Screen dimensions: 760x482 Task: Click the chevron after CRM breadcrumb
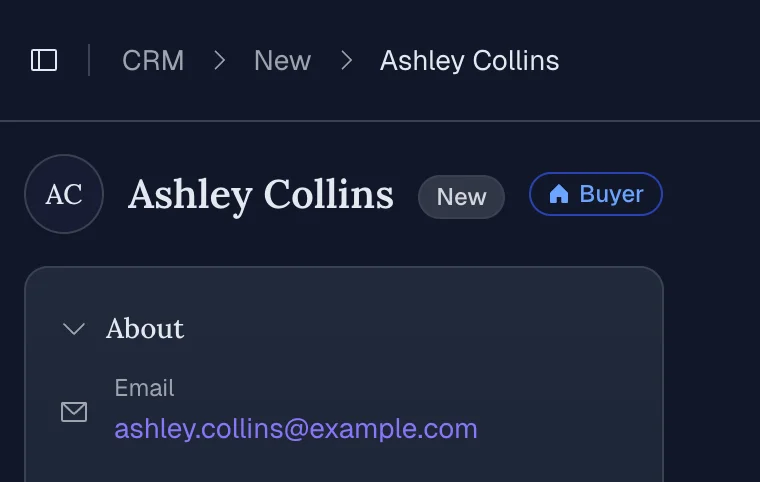point(219,61)
